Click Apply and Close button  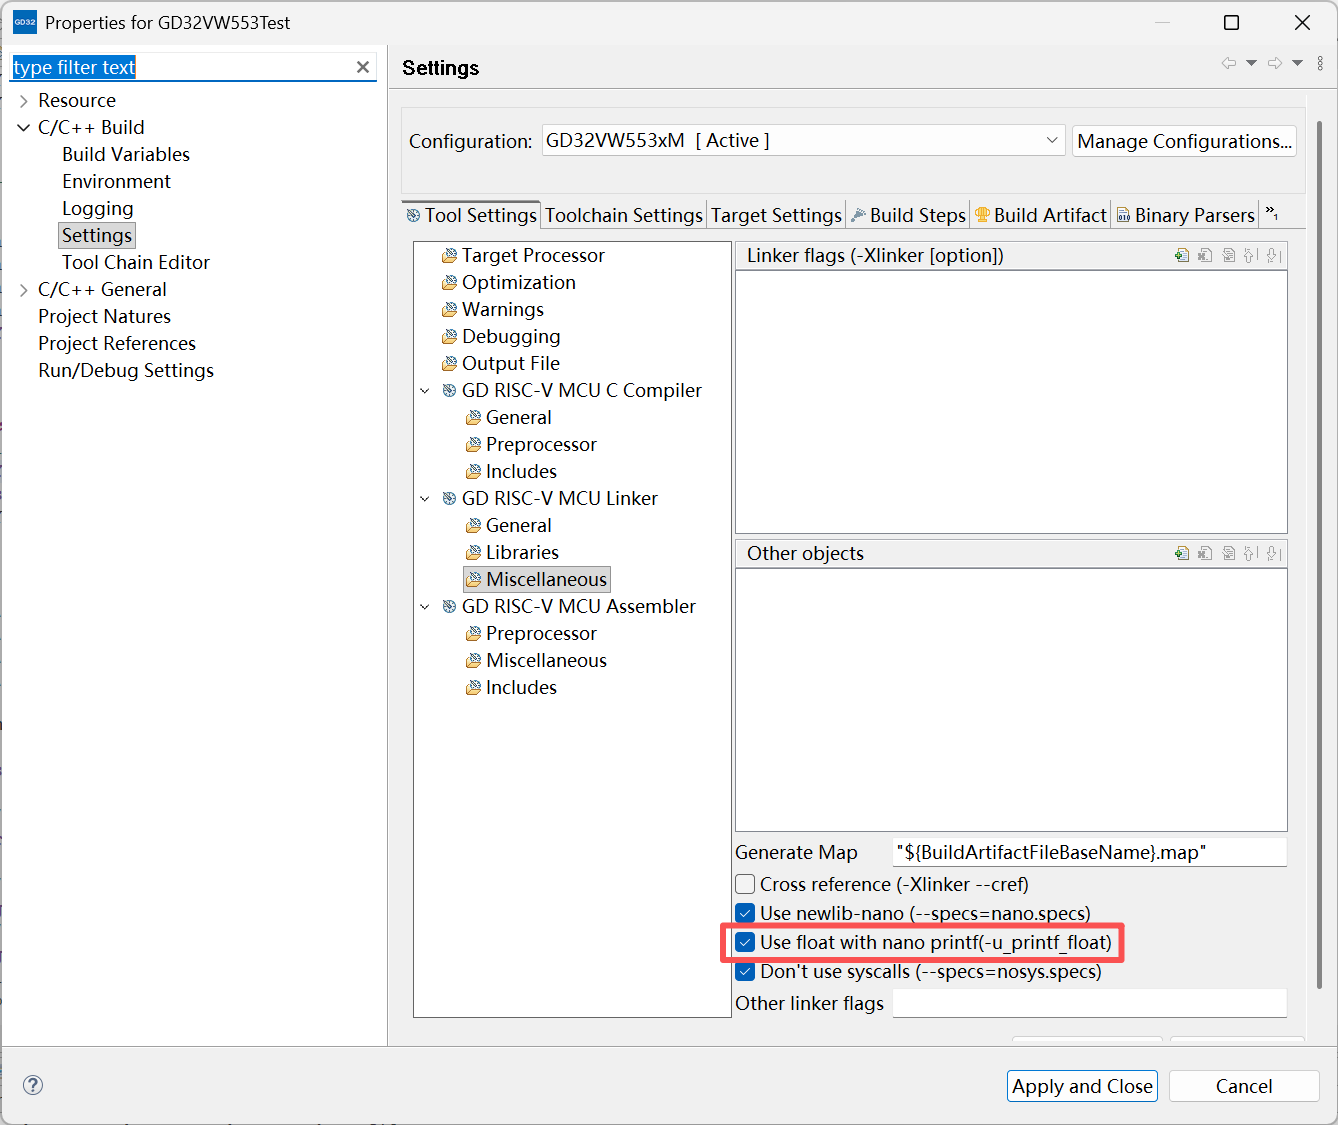[x=1082, y=1086]
